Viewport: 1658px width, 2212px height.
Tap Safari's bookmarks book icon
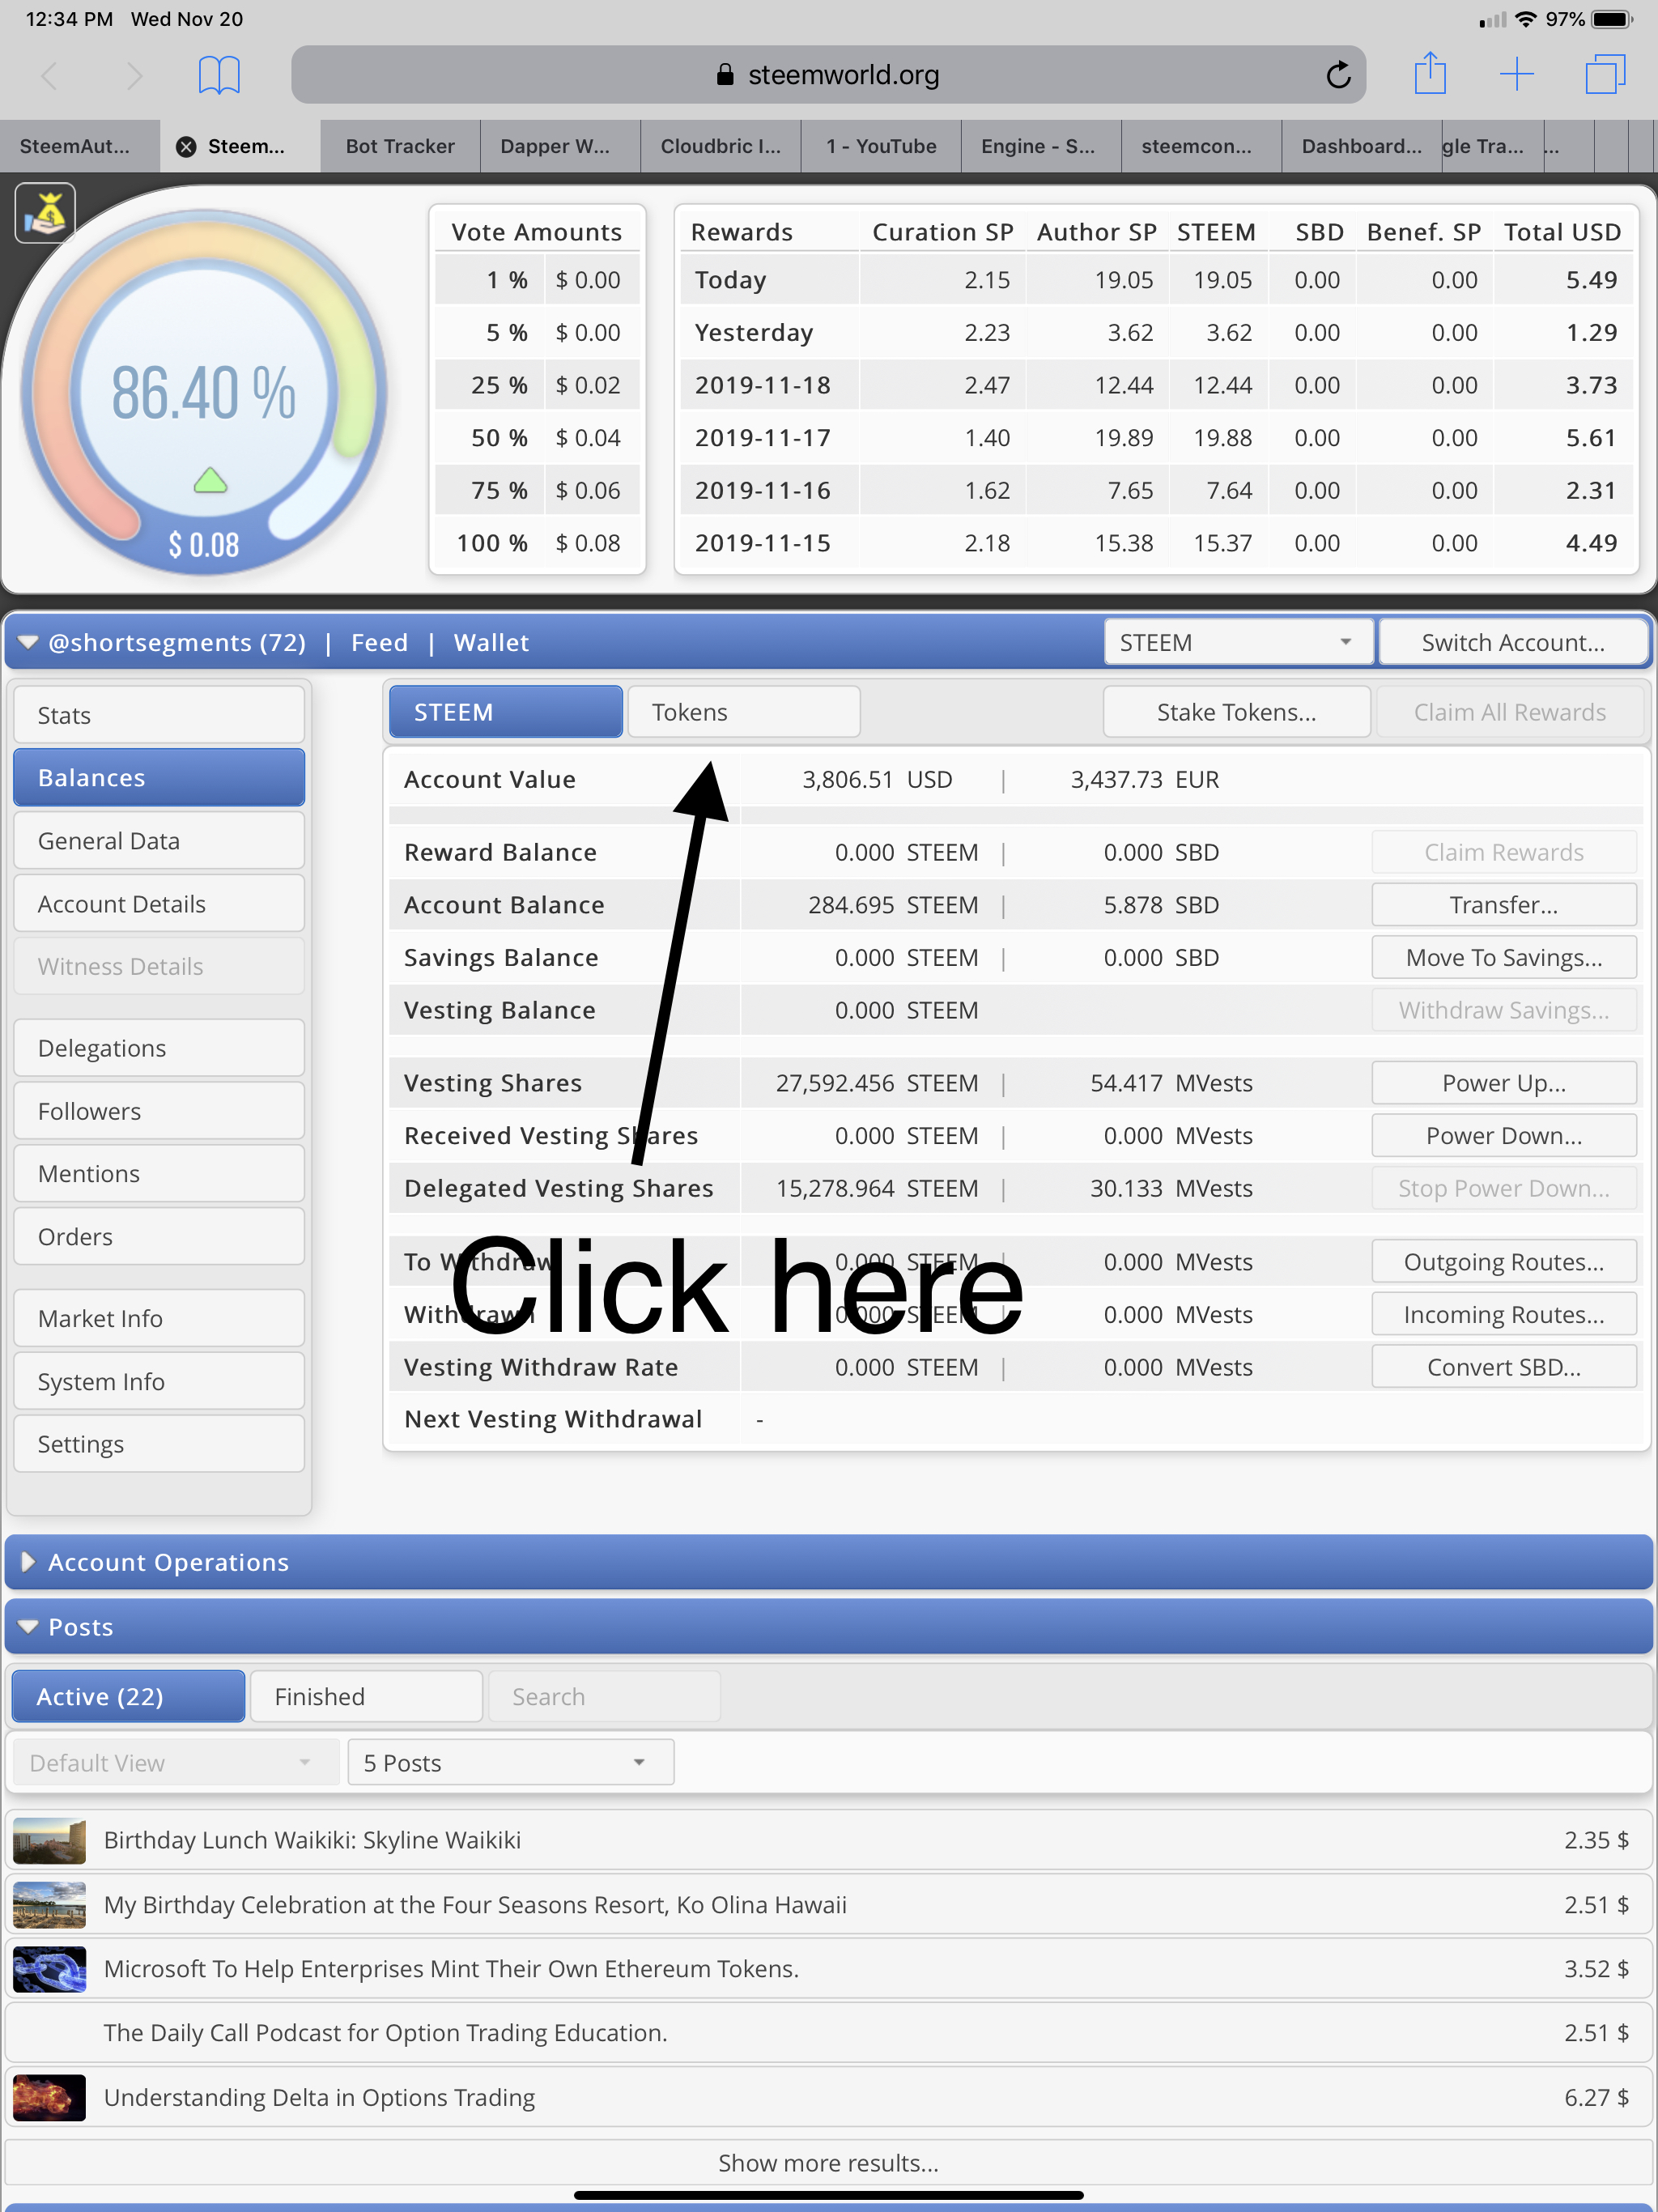[219, 75]
